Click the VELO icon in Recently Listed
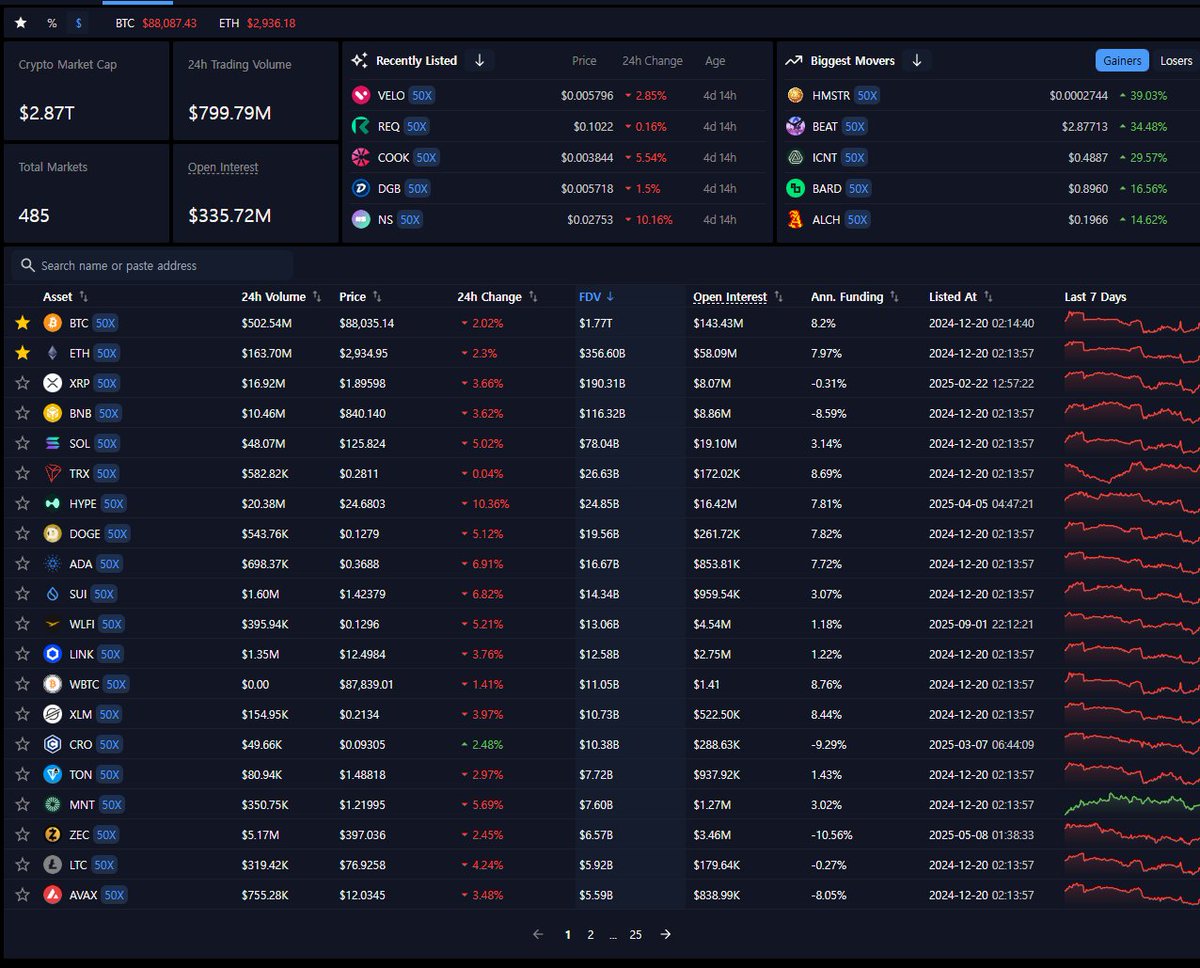The width and height of the screenshot is (1200, 968). click(360, 95)
